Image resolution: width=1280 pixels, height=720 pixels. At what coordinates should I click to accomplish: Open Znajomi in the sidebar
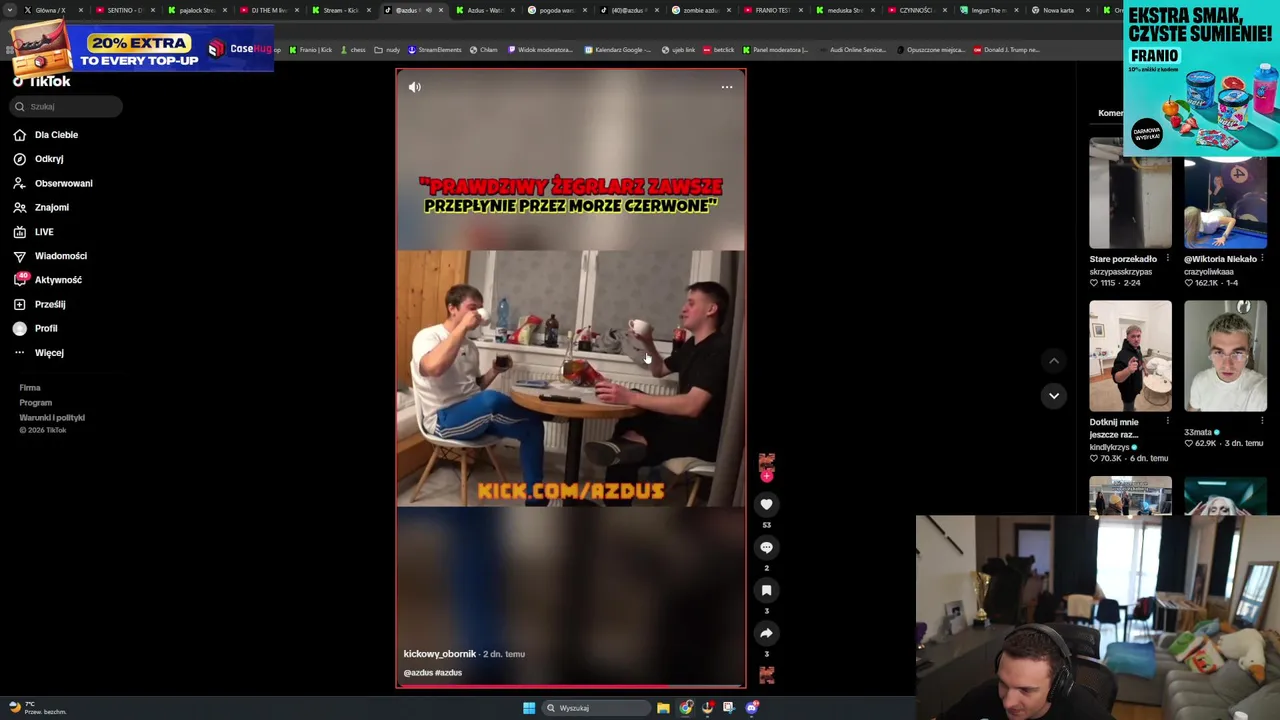coord(42,207)
